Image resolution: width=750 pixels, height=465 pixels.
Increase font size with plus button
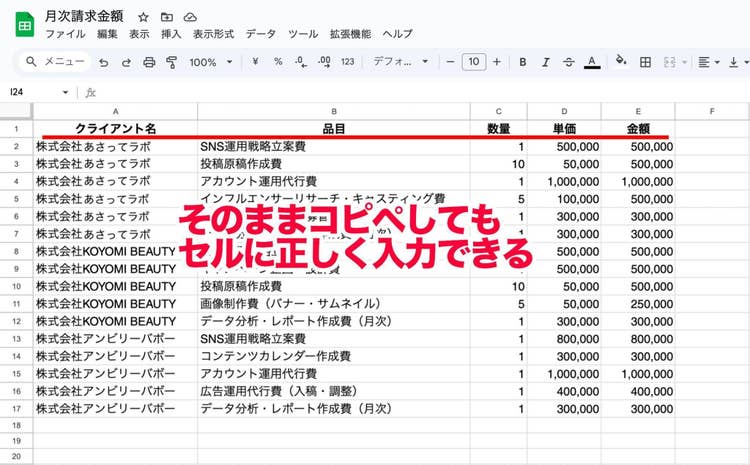click(x=497, y=62)
